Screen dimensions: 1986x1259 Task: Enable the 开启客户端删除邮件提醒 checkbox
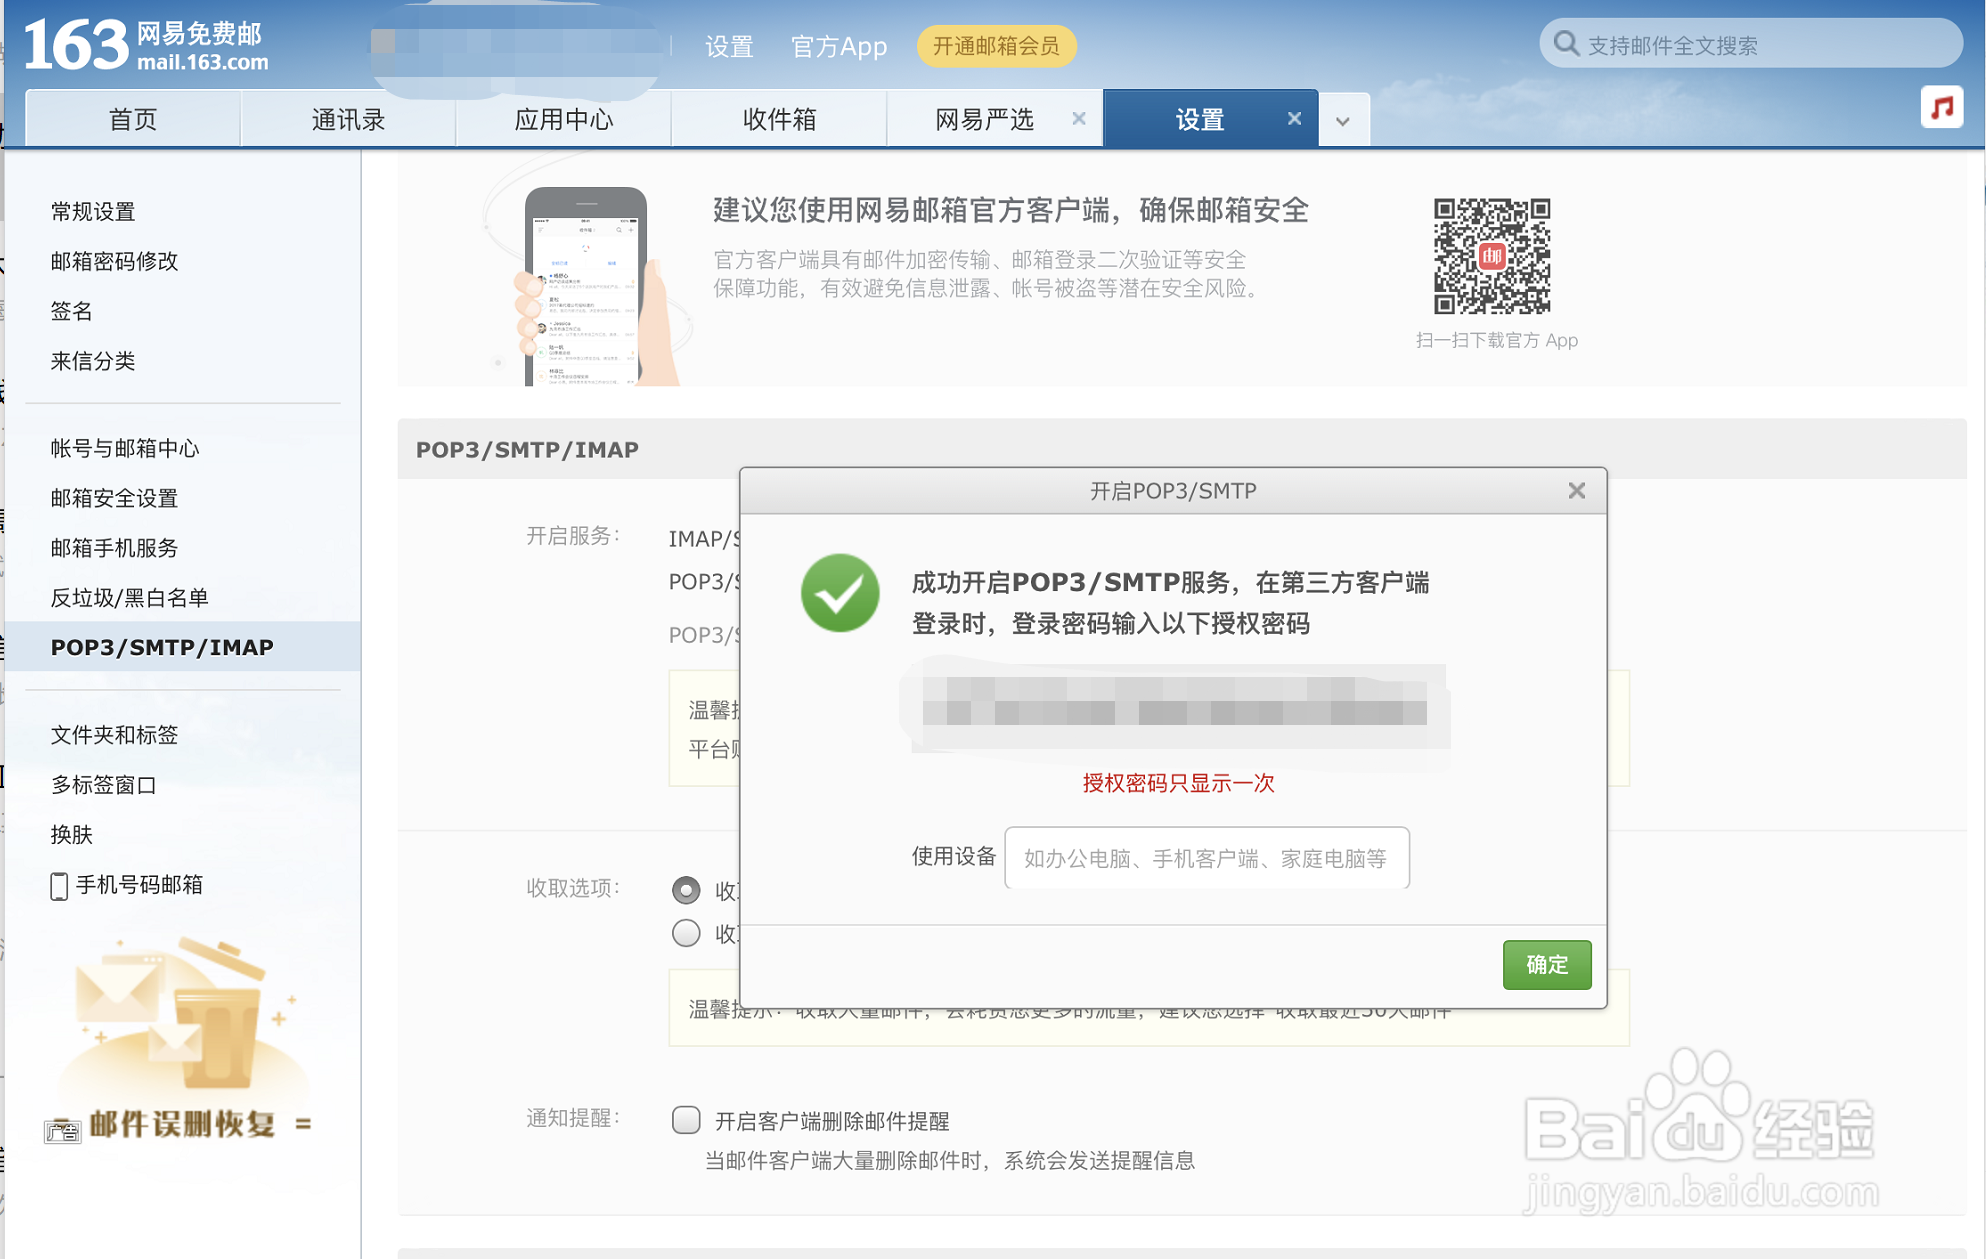[686, 1121]
